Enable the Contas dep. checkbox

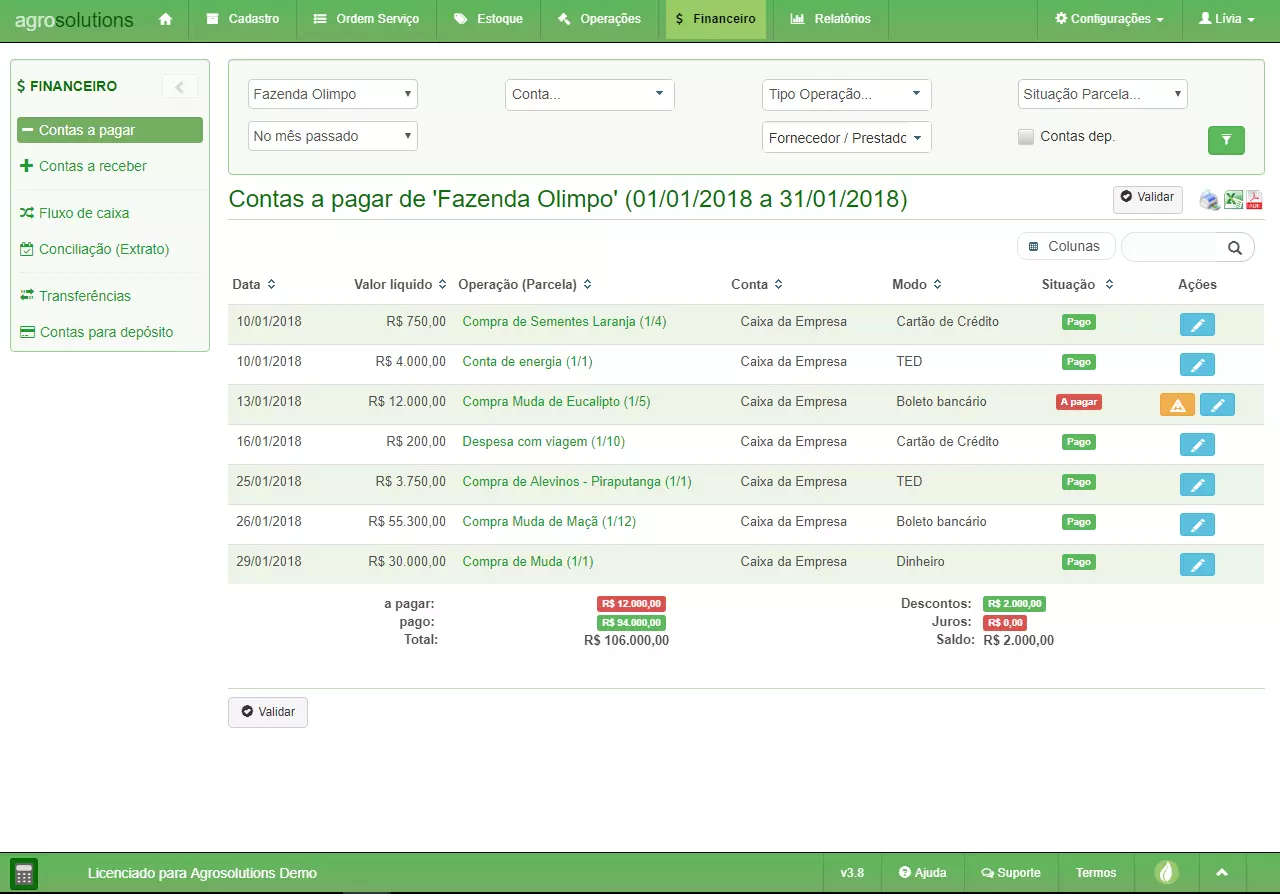pyautogui.click(x=1026, y=137)
